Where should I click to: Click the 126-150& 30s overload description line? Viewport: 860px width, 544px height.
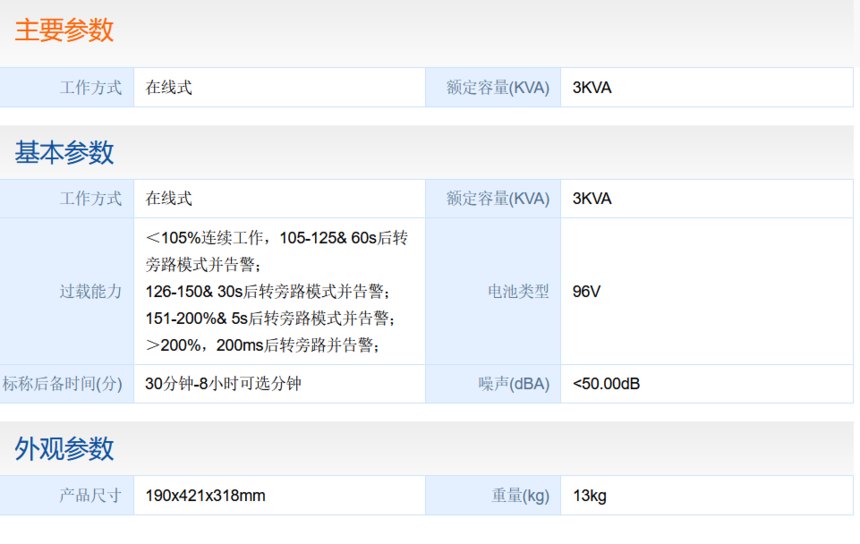267,292
